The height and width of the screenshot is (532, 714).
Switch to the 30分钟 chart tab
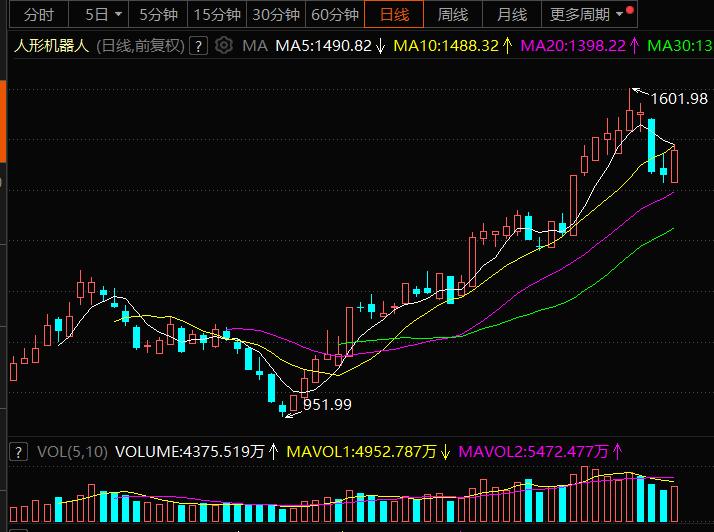point(276,15)
